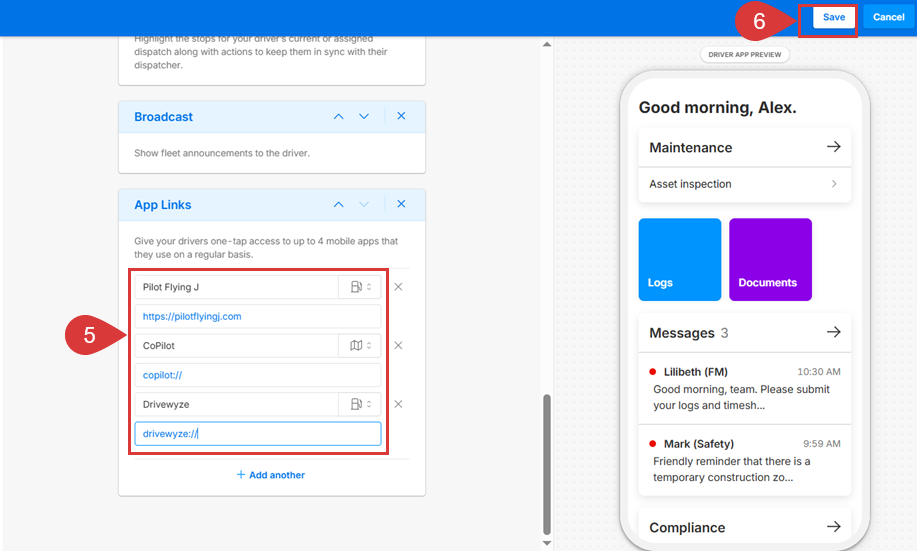Remove the CoPilot app link
This screenshot has height=551, width=917.
(x=398, y=346)
